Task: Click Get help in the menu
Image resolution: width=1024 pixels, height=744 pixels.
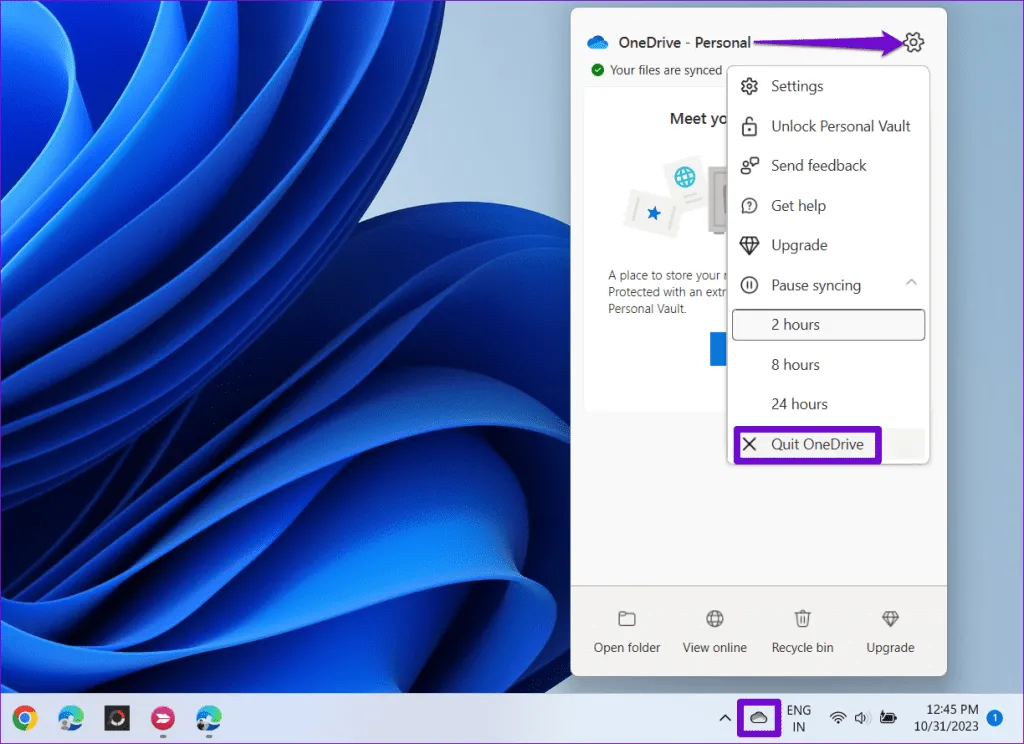Action: [x=798, y=206]
